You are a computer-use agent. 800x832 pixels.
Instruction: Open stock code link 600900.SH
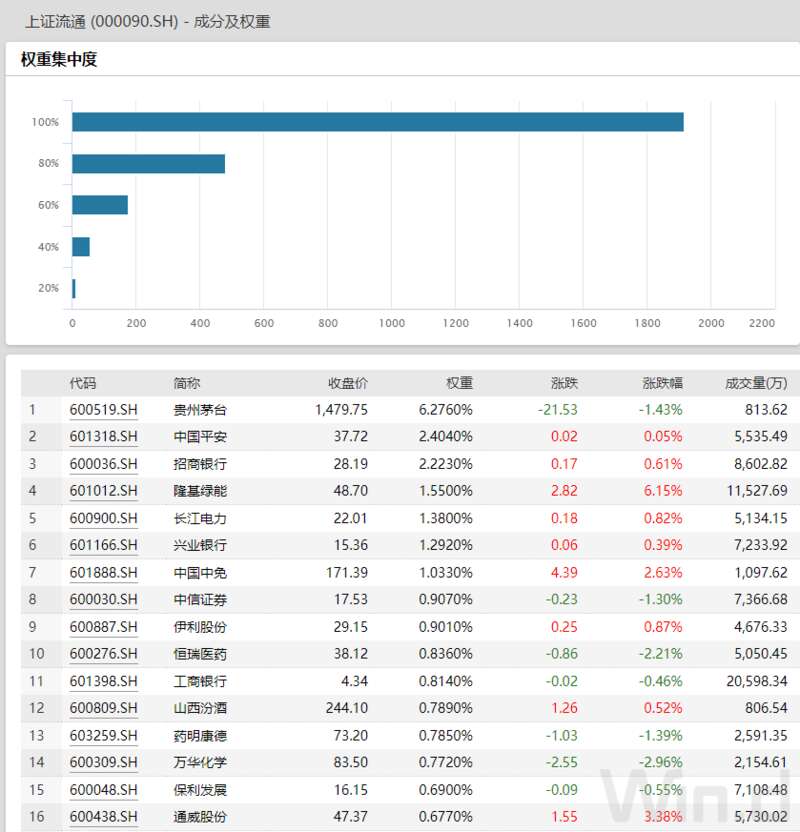point(103,518)
